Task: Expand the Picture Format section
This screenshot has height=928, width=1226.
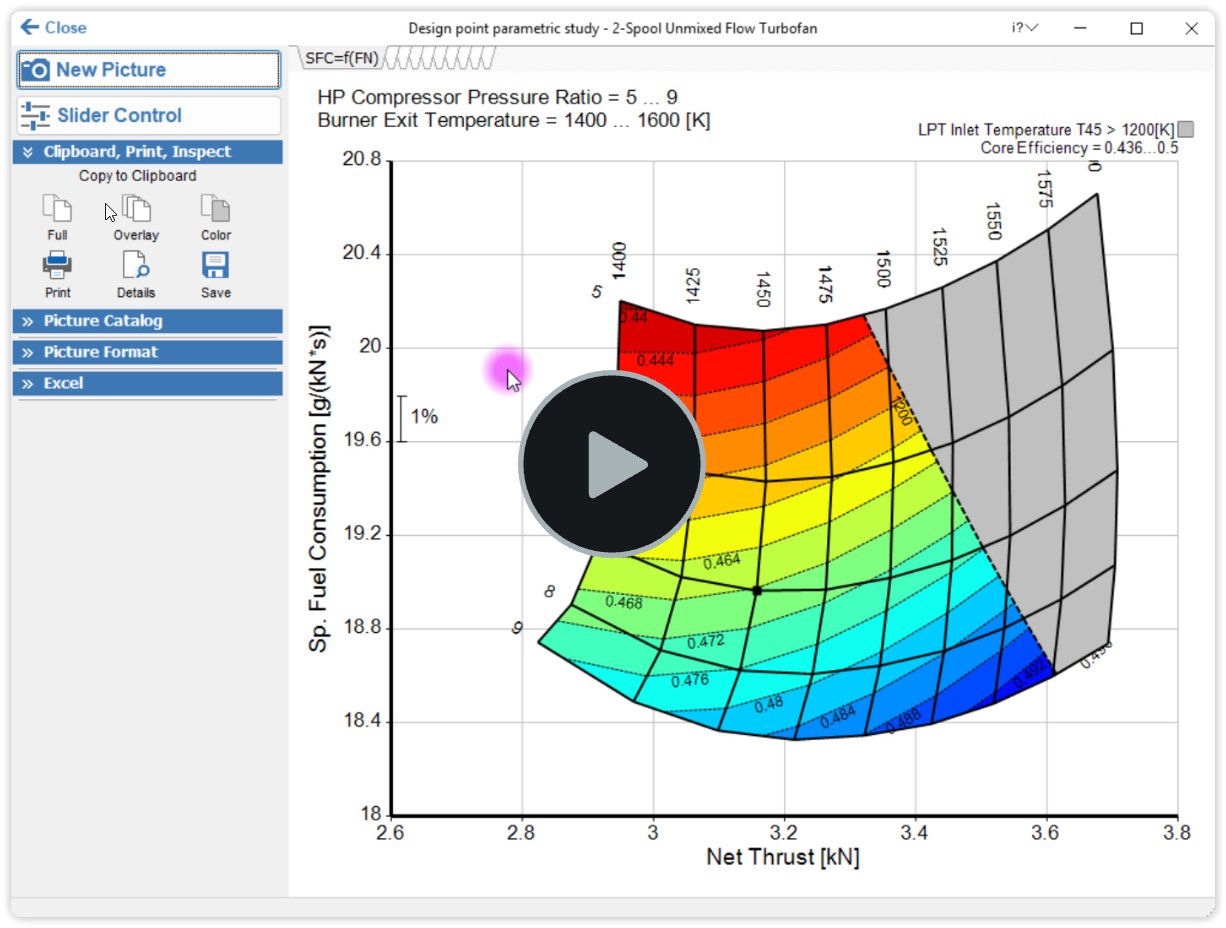Action: (148, 352)
